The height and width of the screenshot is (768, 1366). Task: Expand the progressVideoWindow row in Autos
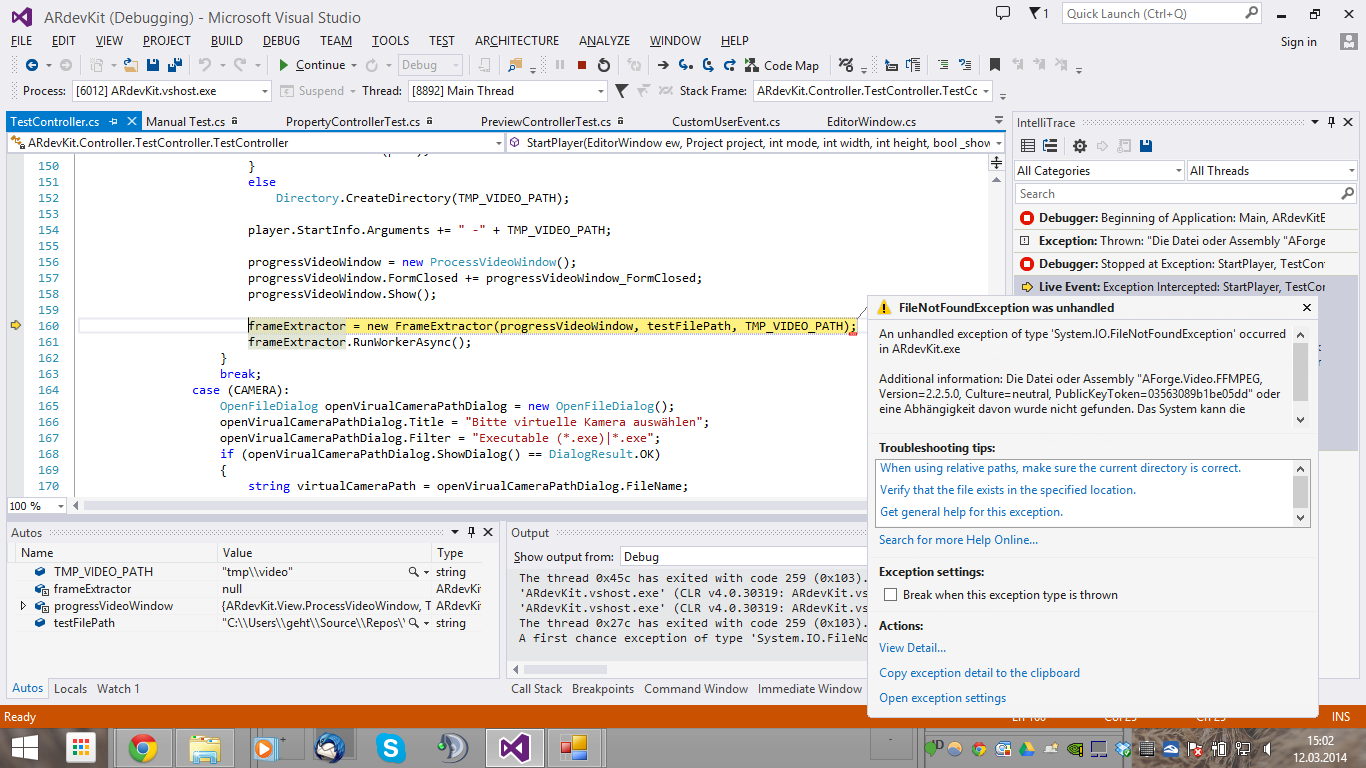click(23, 606)
